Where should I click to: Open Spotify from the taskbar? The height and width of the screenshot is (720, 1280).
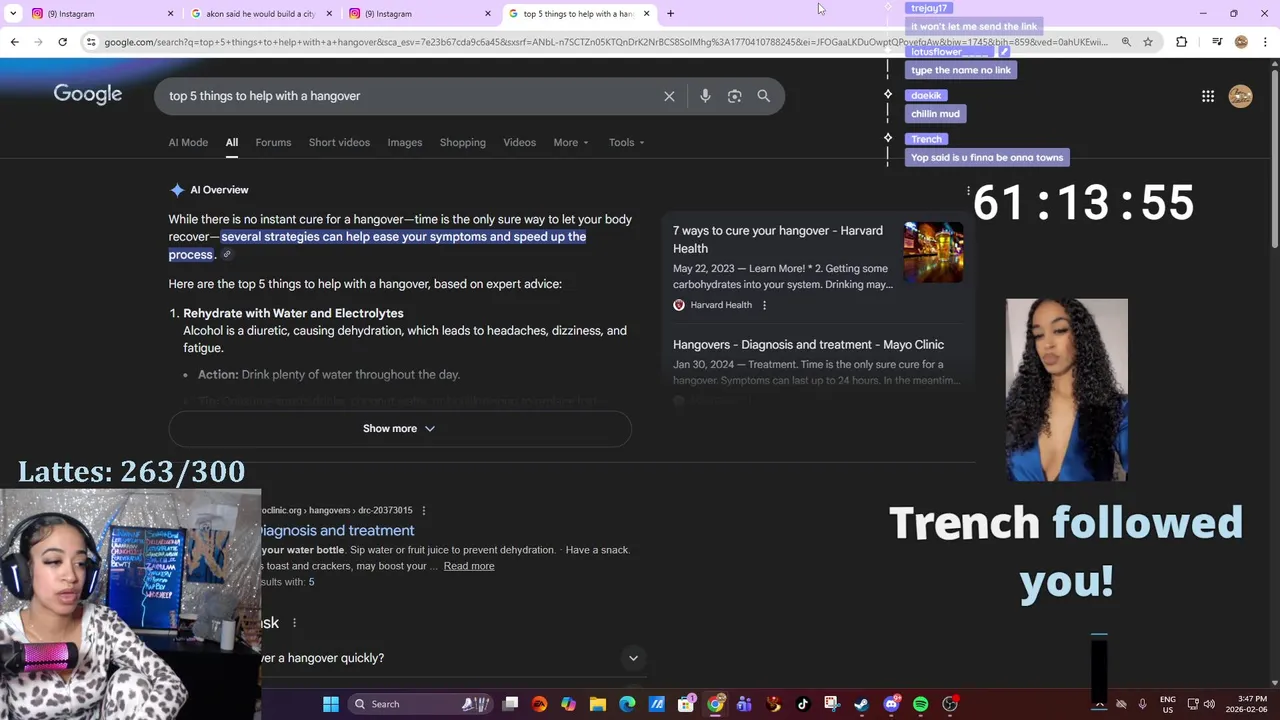pos(920,704)
